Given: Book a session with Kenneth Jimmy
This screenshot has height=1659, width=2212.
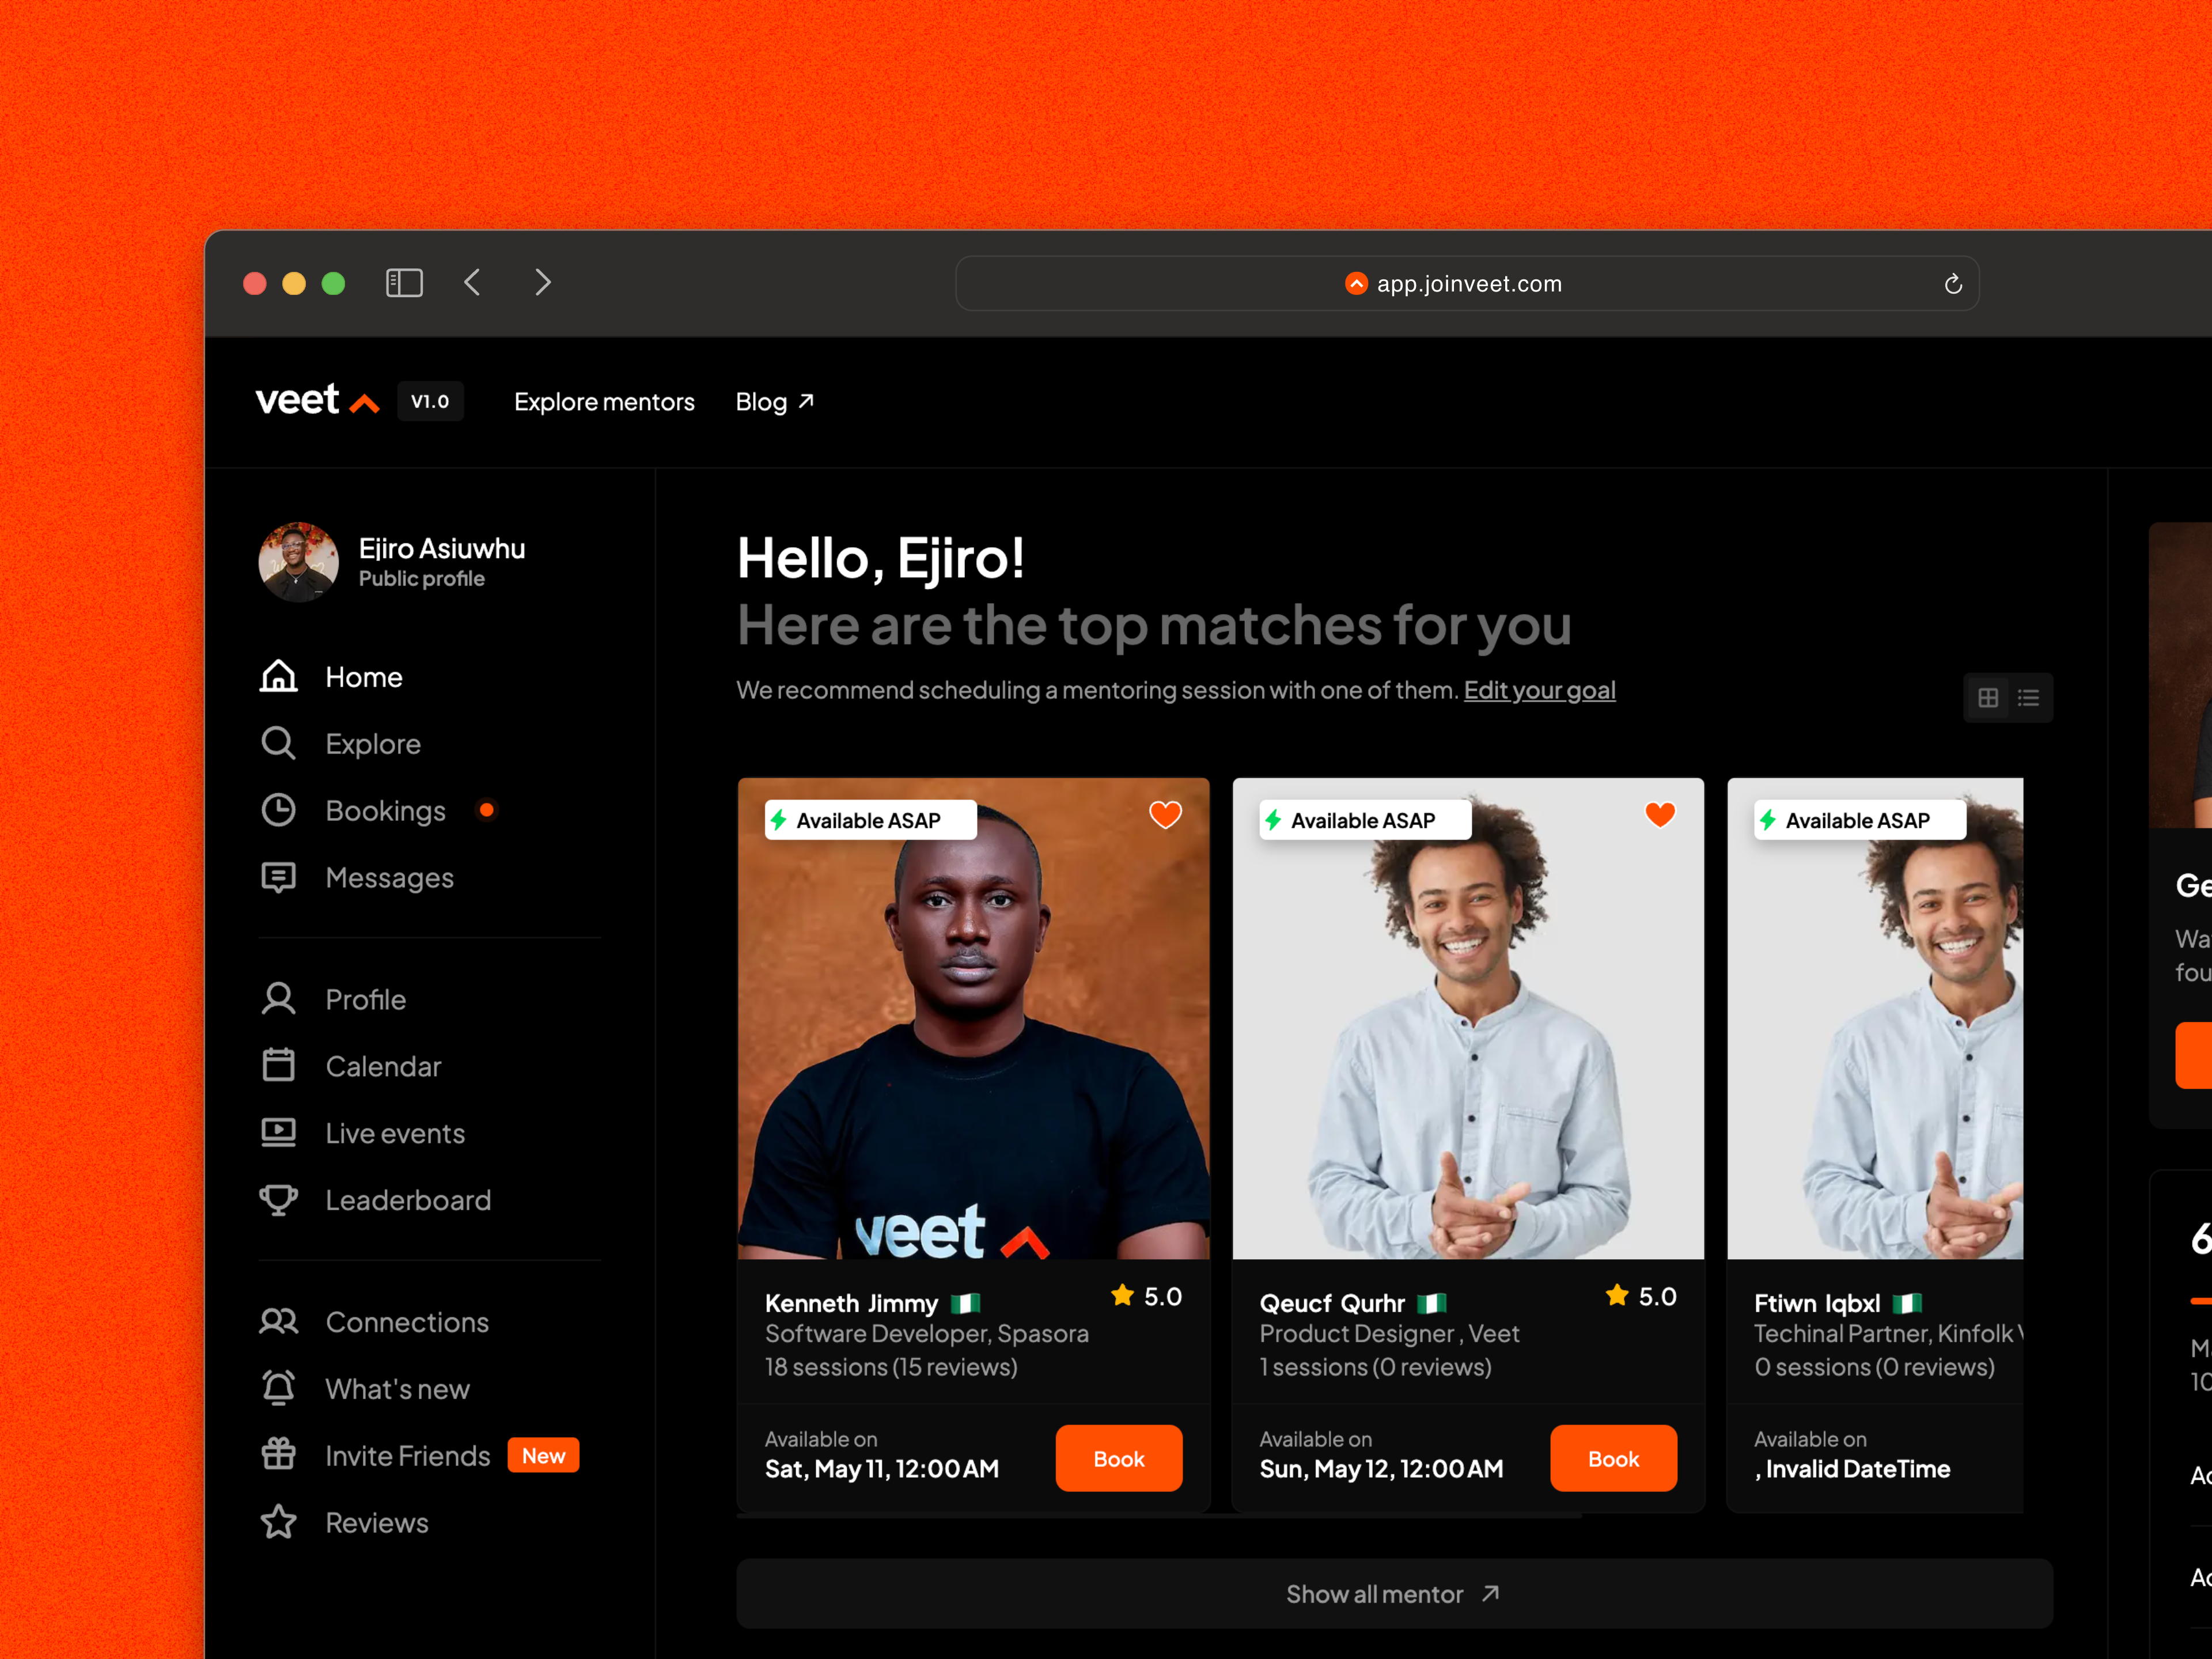Looking at the screenshot, I should [1118, 1458].
